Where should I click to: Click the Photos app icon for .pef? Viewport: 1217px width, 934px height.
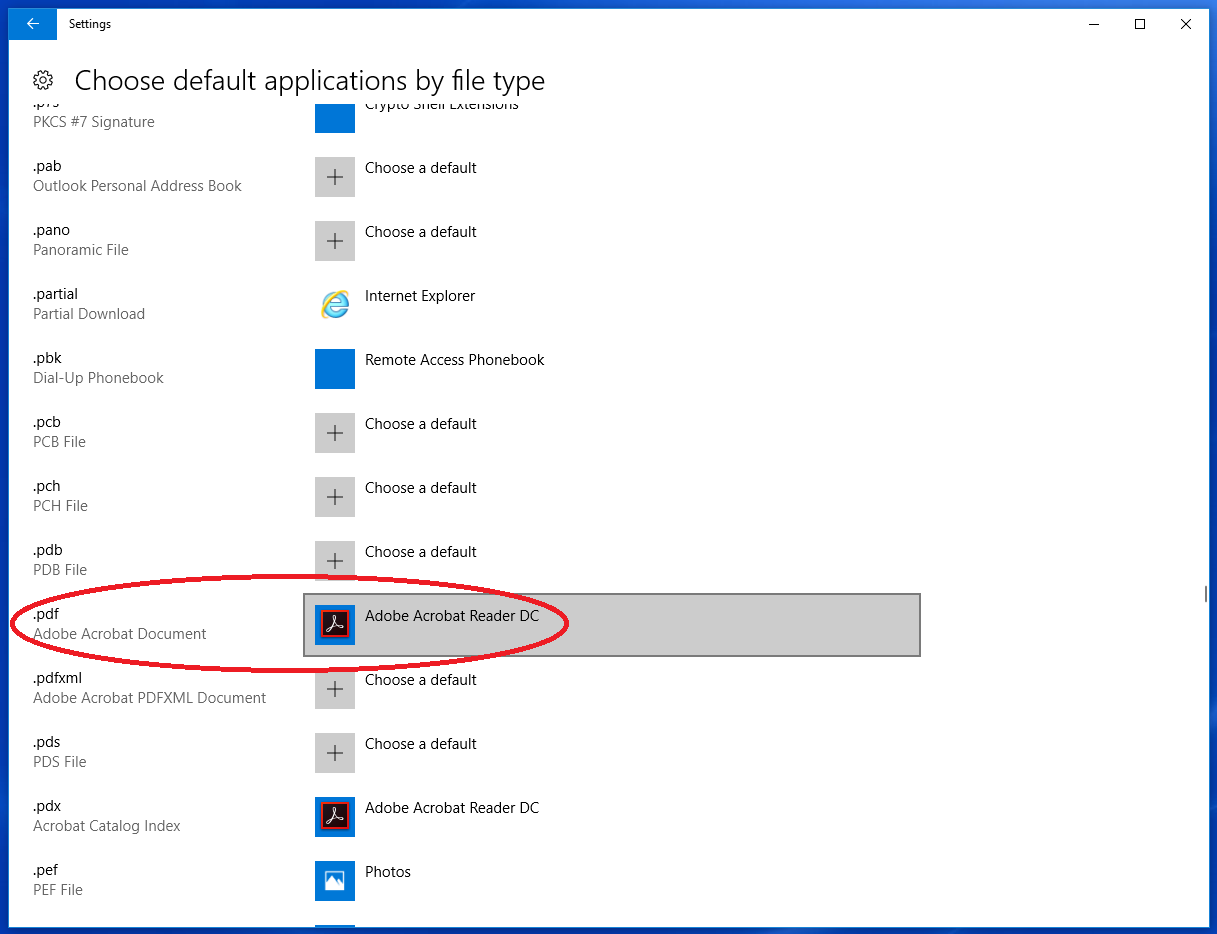[335, 881]
